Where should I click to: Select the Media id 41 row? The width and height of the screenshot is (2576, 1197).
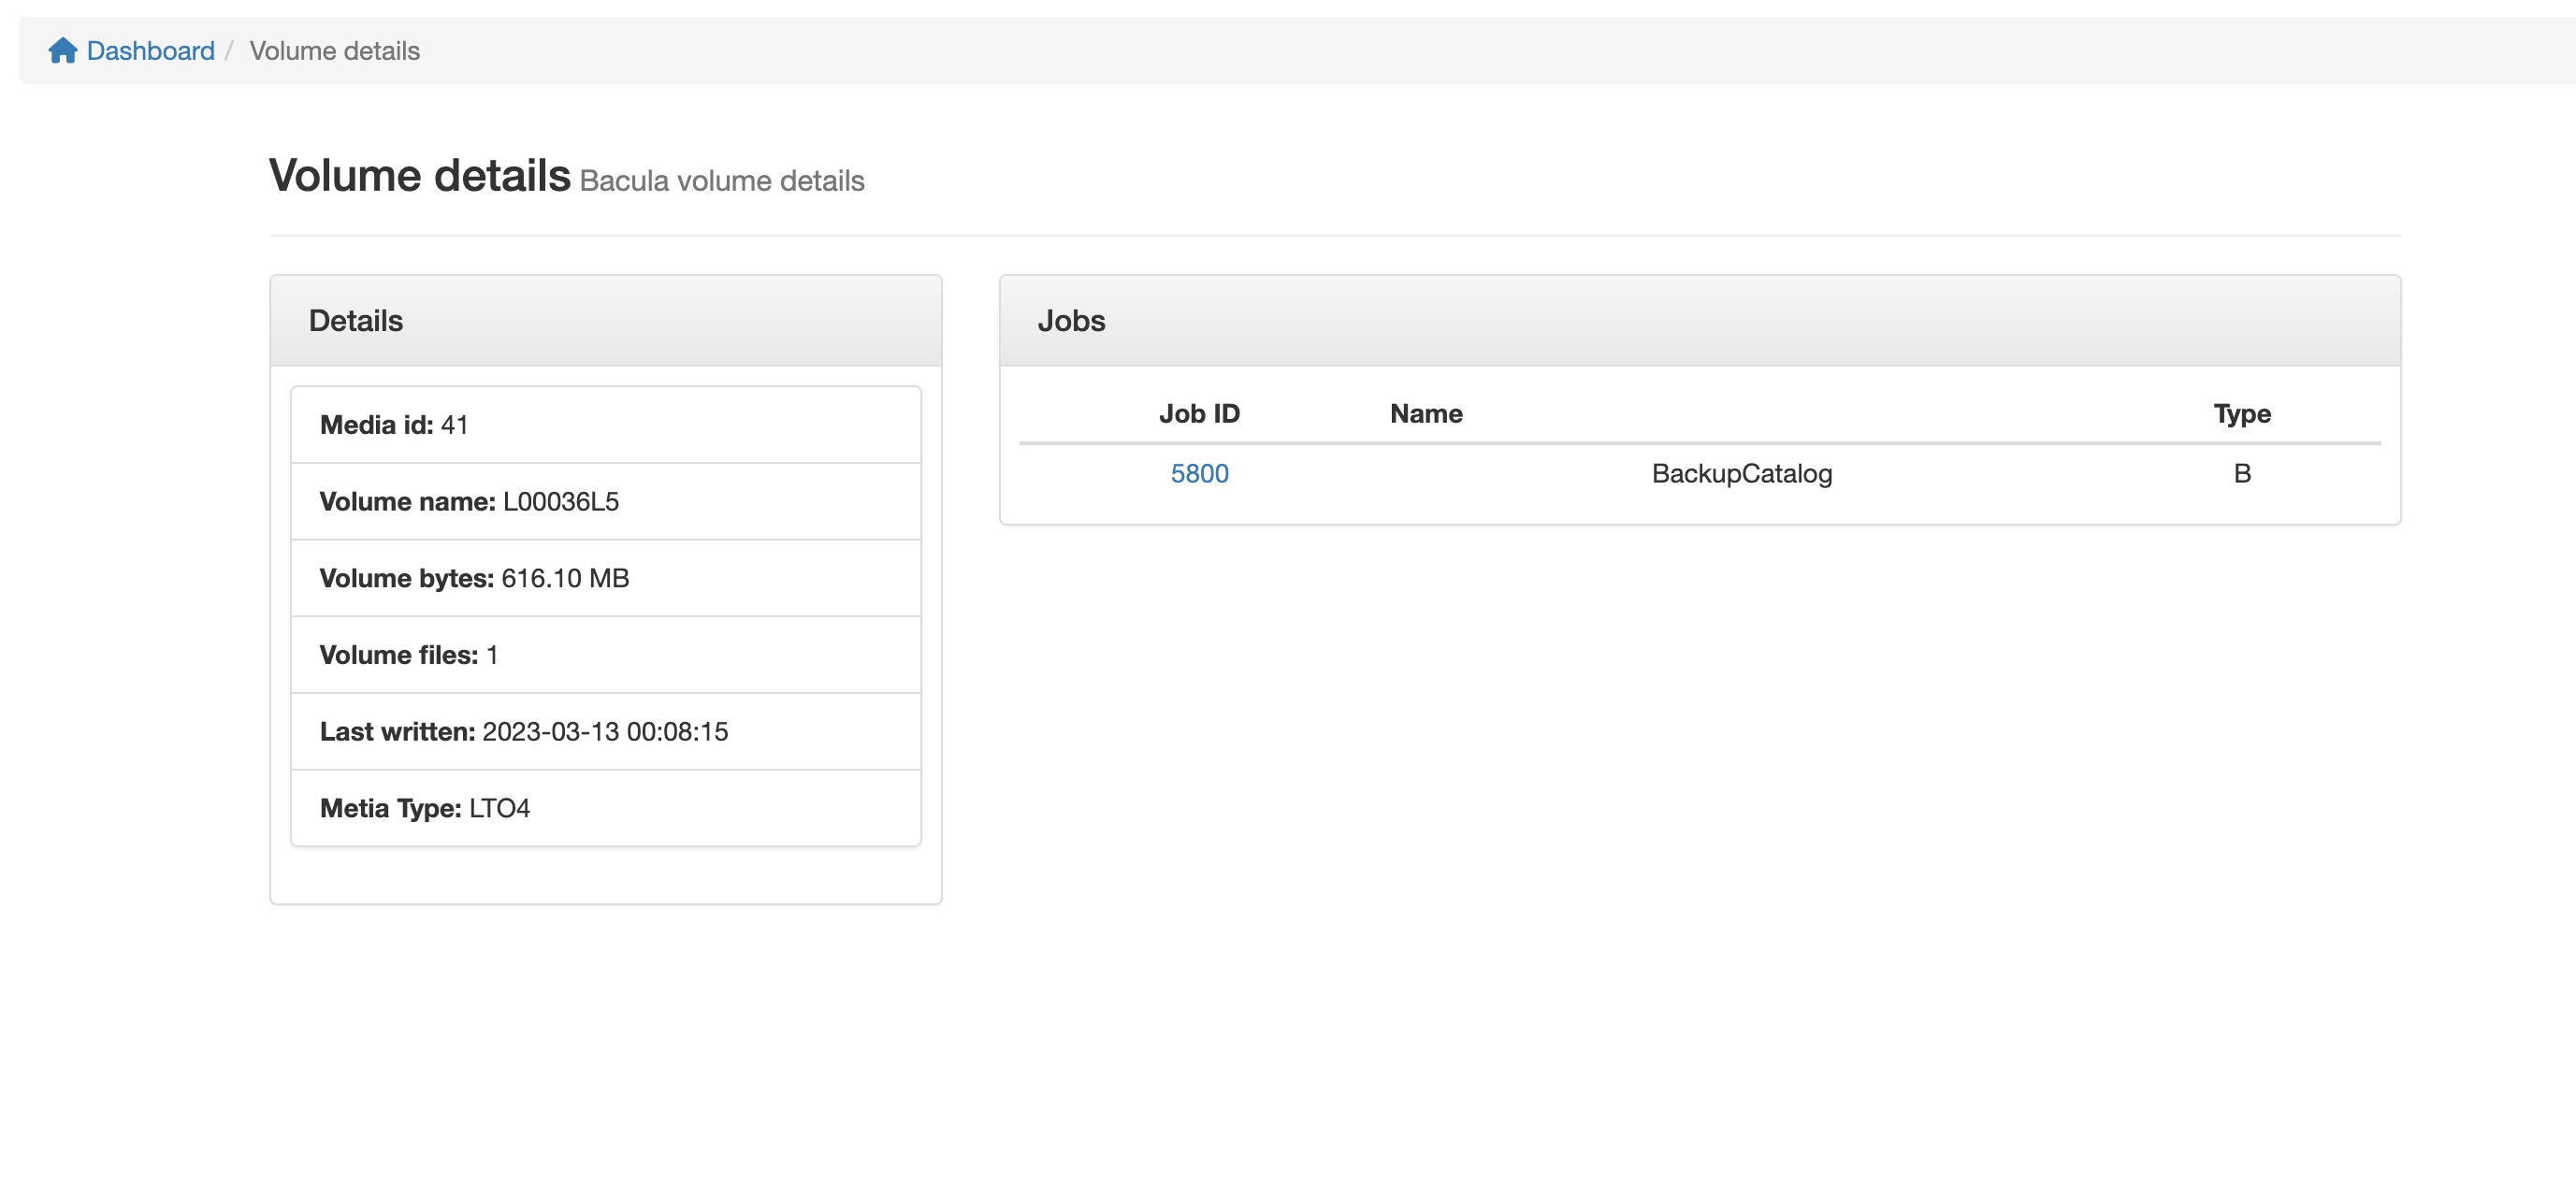[605, 425]
